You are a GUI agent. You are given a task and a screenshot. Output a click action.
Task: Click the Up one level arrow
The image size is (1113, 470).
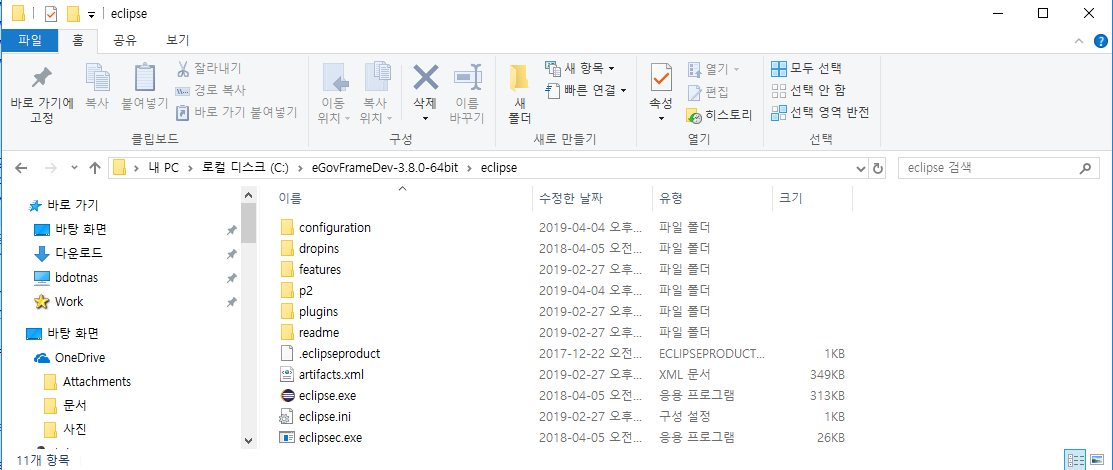tap(96, 168)
